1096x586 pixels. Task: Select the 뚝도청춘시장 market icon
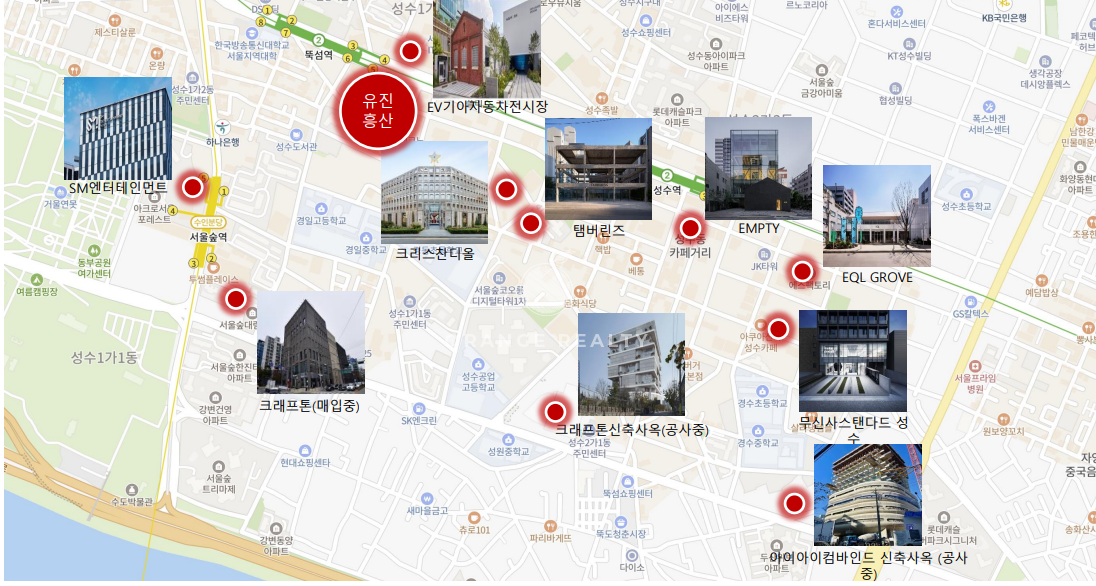tap(621, 522)
